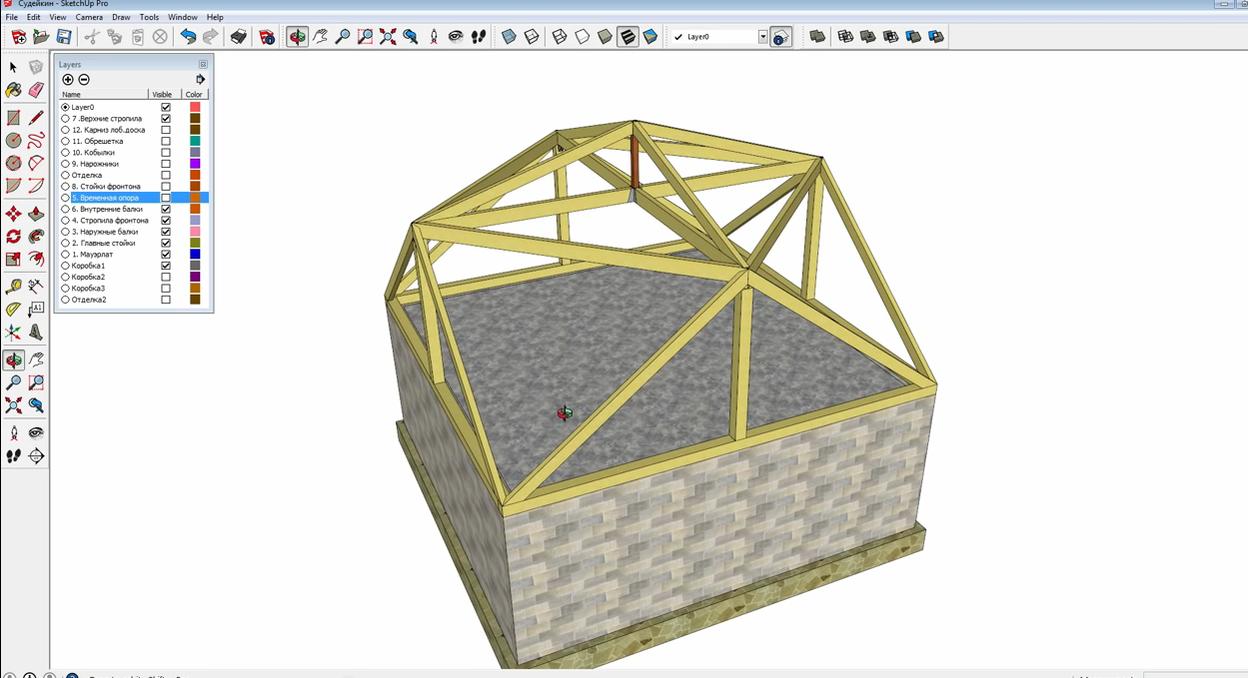Show the 11. Обрешетка layer
This screenshot has width=1248, height=678.
tap(166, 141)
